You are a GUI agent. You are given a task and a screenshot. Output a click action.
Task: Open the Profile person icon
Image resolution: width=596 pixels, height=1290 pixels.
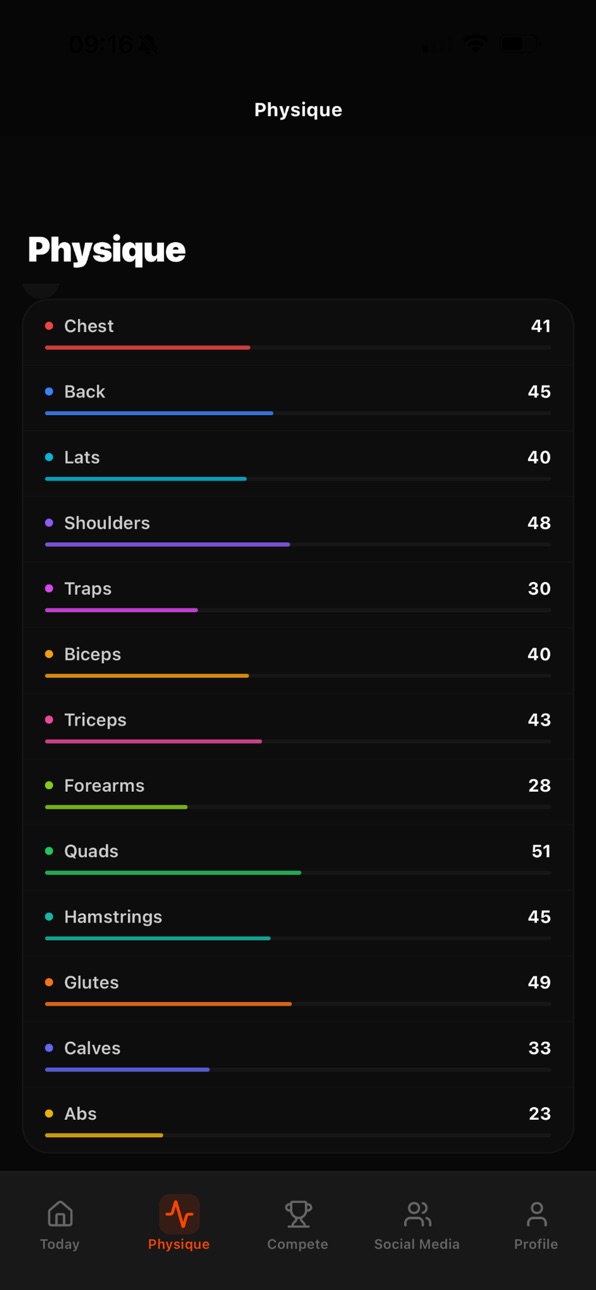tap(536, 1214)
